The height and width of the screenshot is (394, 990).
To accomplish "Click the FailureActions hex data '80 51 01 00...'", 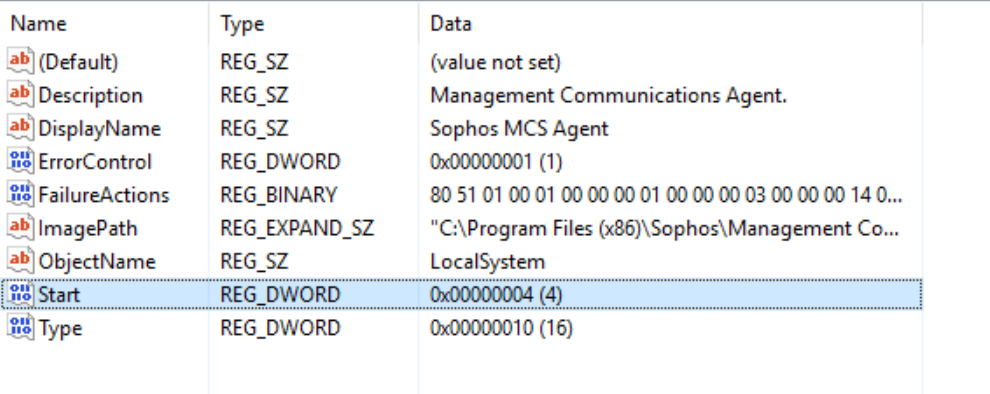I will tap(666, 195).
